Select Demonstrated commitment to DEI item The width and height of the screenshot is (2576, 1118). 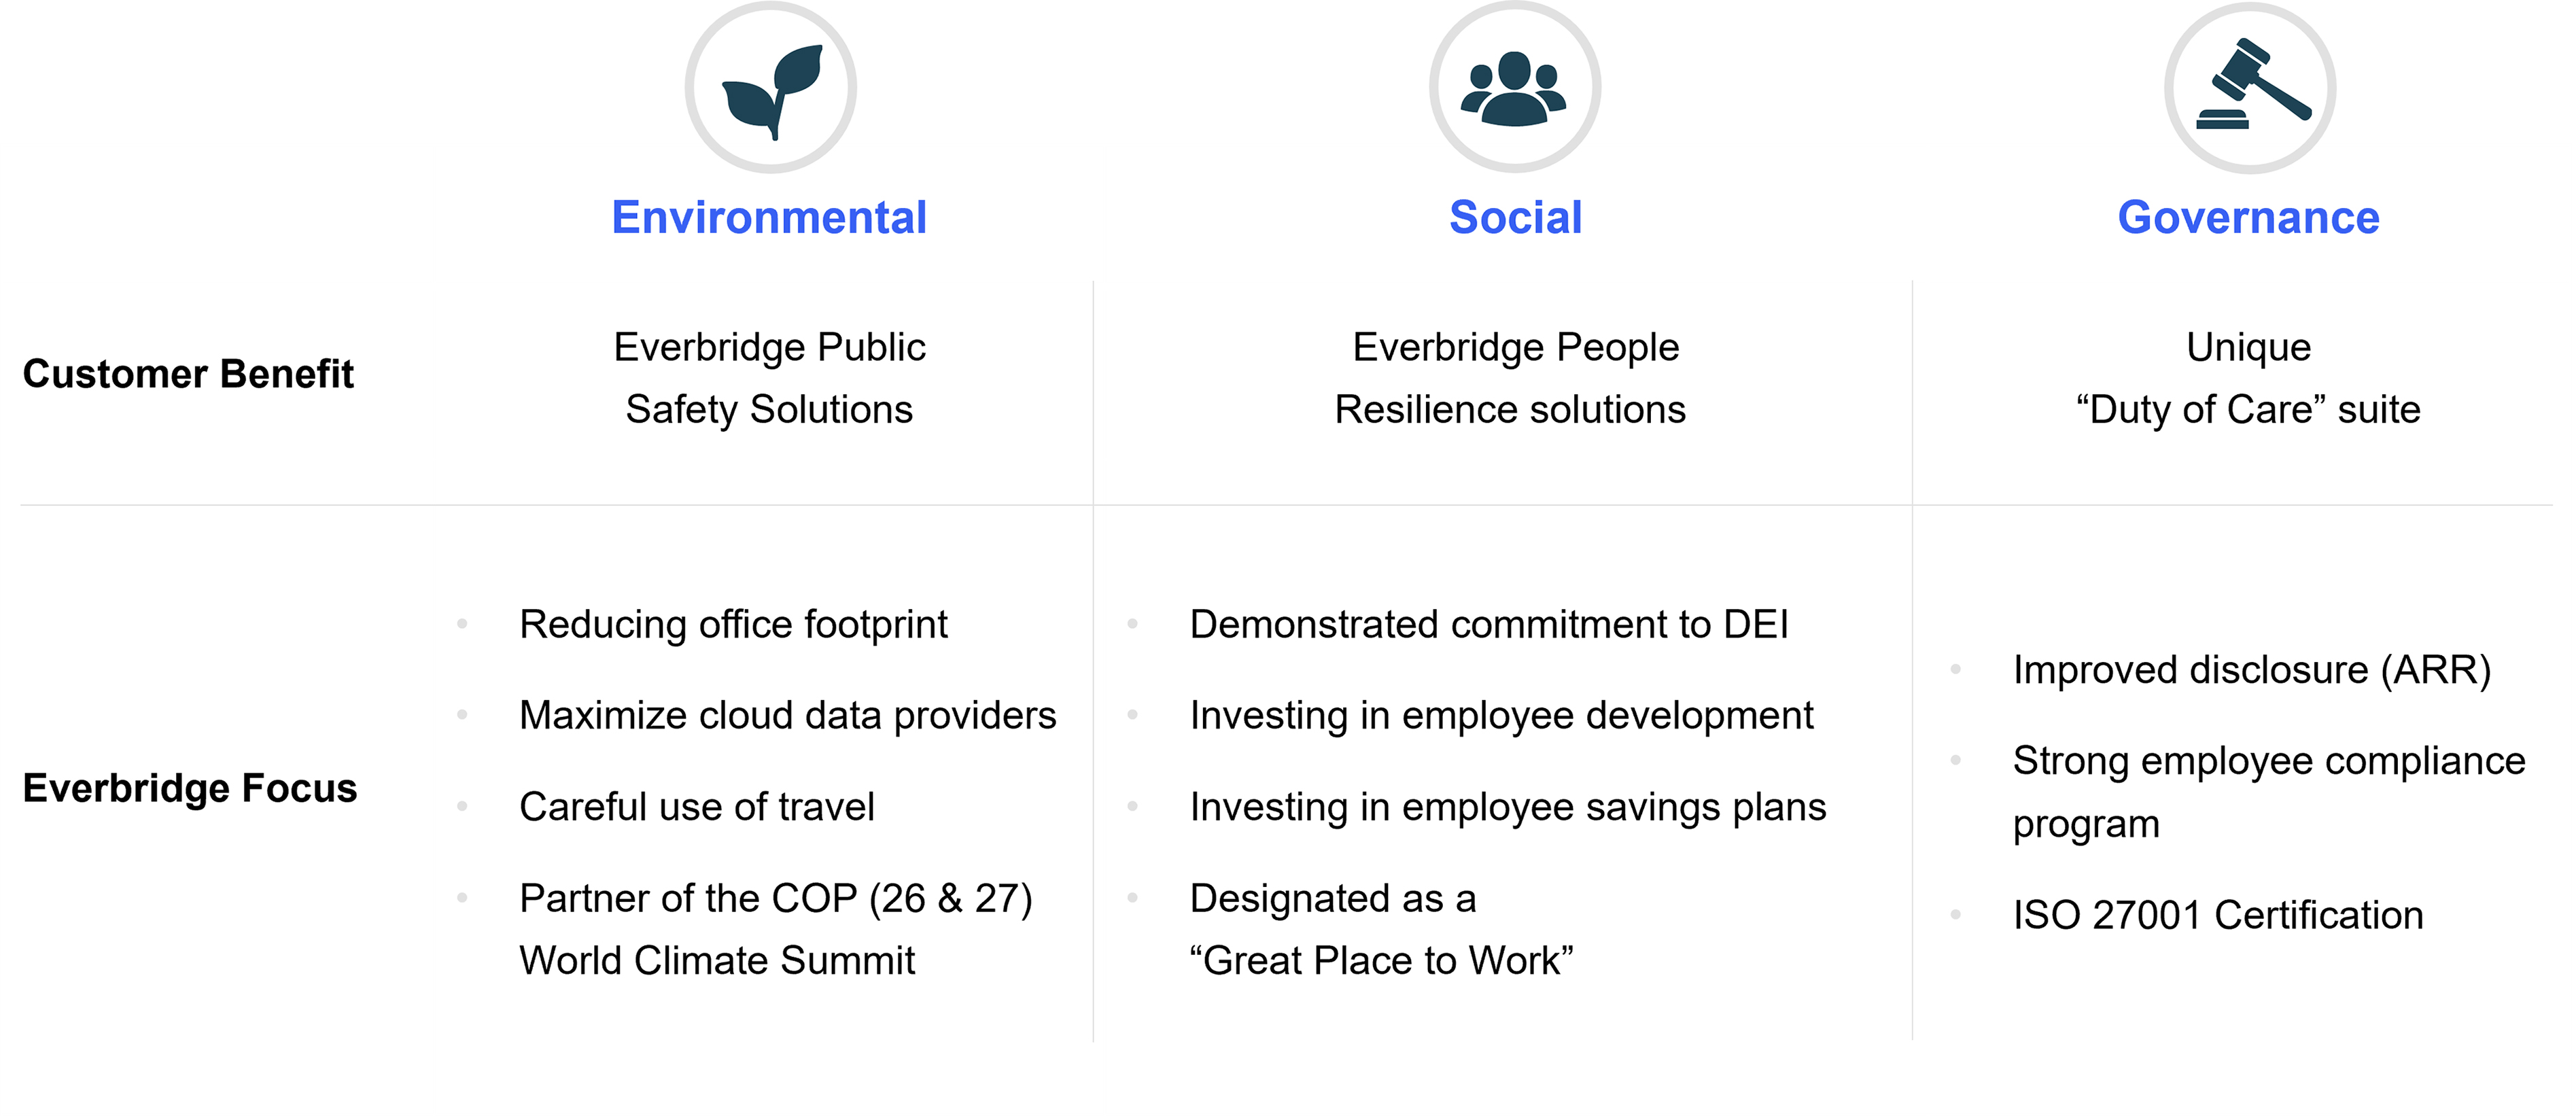pos(1489,625)
